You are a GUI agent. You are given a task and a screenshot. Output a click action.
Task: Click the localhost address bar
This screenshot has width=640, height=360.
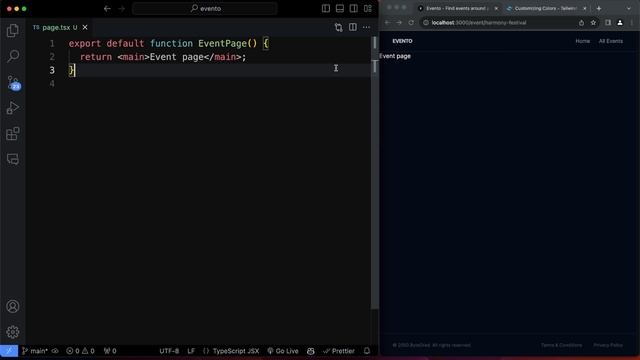[x=500, y=22]
